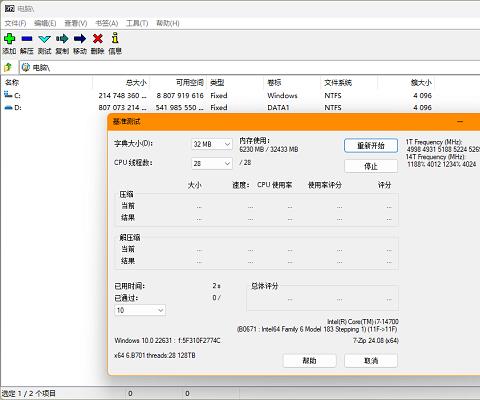Click free space value '8 807 919 616'

pos(180,95)
